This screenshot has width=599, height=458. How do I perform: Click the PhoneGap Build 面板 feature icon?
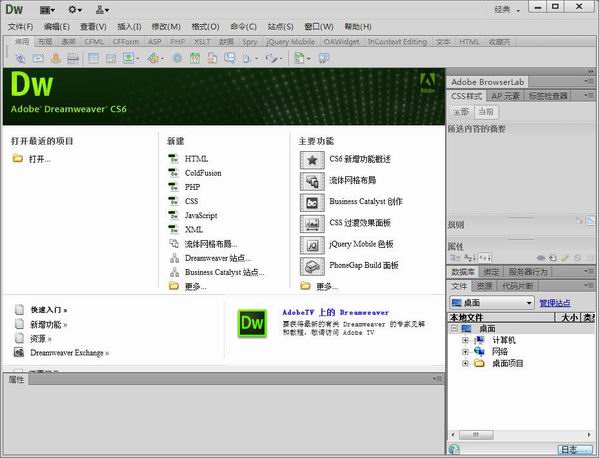(312, 266)
